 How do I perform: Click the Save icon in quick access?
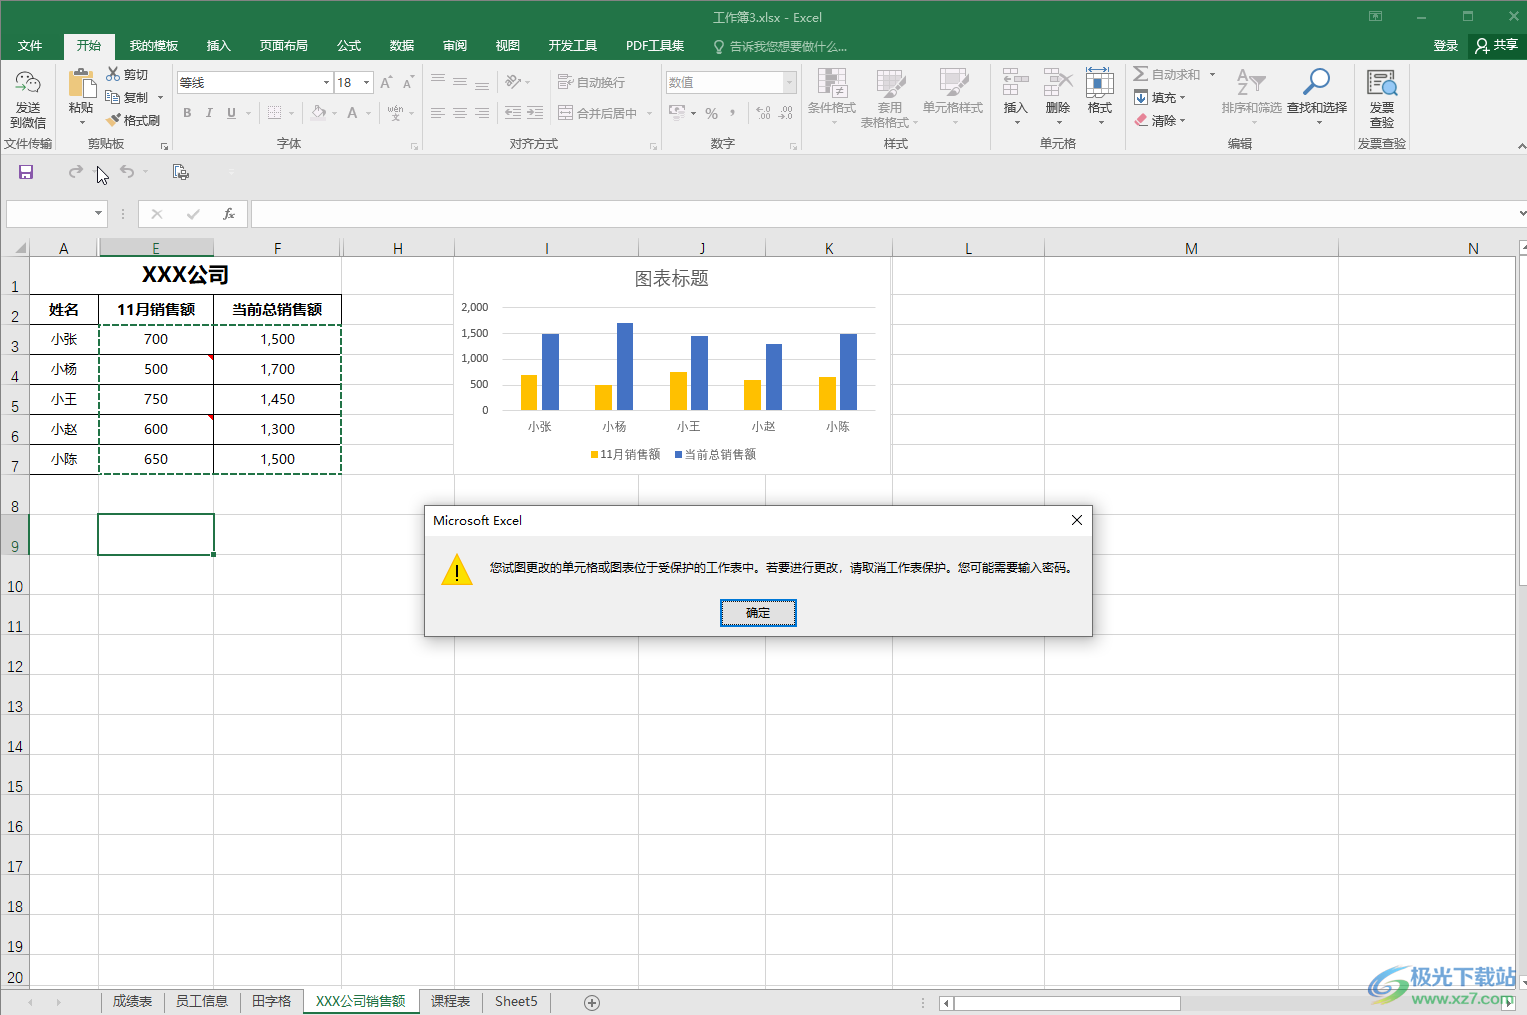click(x=26, y=172)
